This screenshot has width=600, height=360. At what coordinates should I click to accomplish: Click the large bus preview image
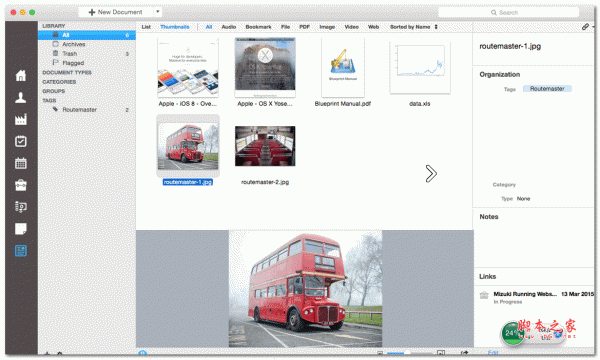click(x=305, y=289)
